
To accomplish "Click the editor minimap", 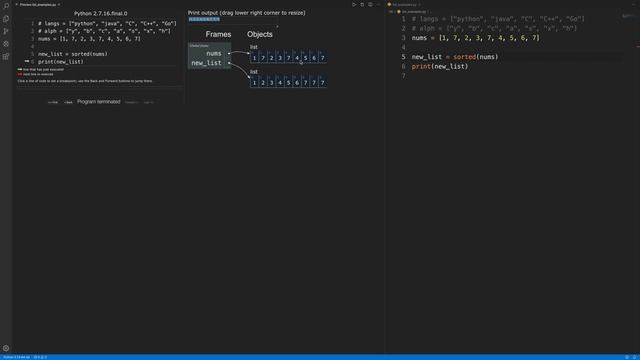I will [628, 16].
